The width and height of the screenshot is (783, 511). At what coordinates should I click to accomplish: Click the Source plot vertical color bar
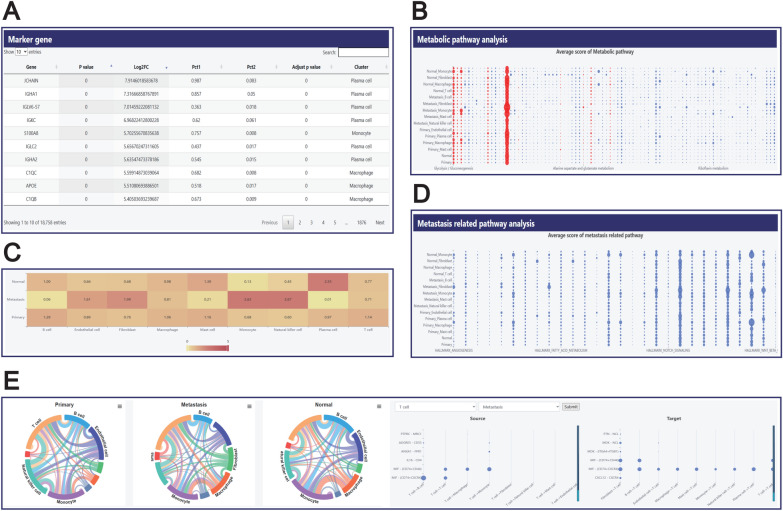pos(578,463)
